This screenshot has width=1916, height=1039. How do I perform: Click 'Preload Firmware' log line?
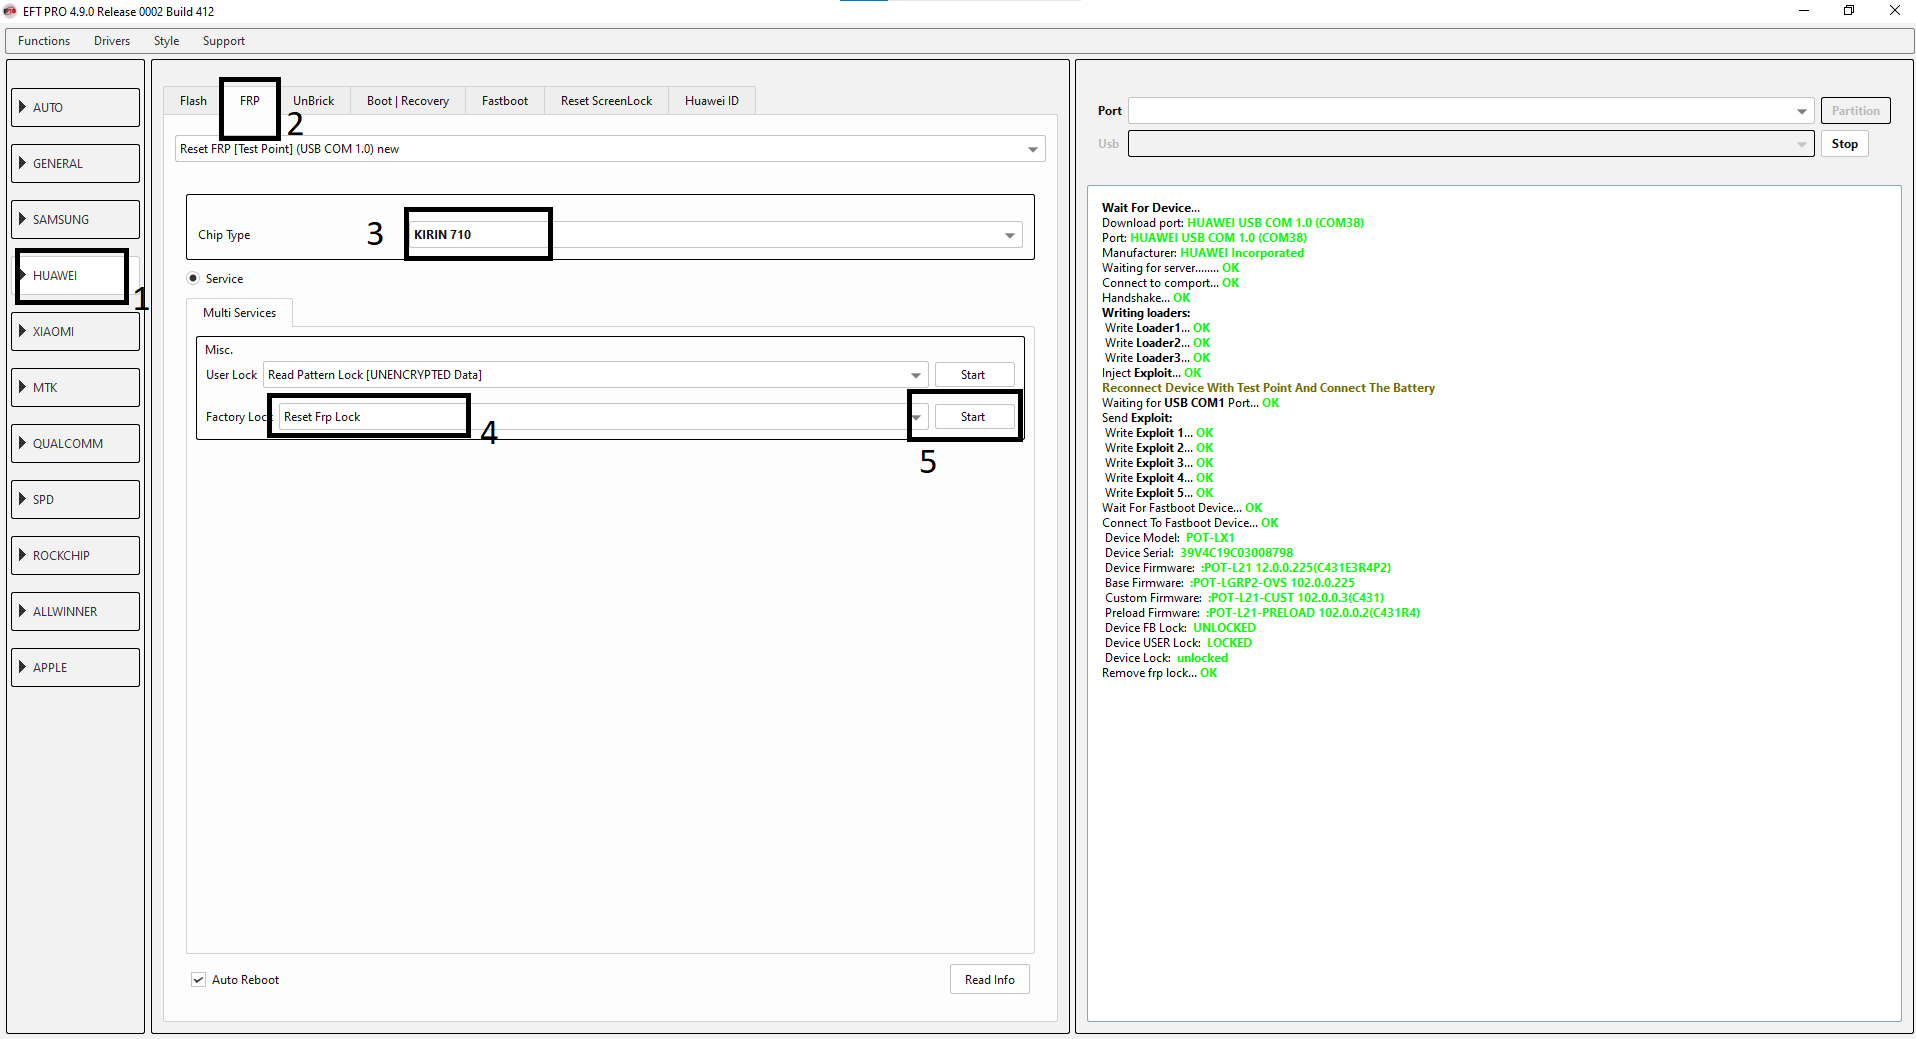(1262, 613)
